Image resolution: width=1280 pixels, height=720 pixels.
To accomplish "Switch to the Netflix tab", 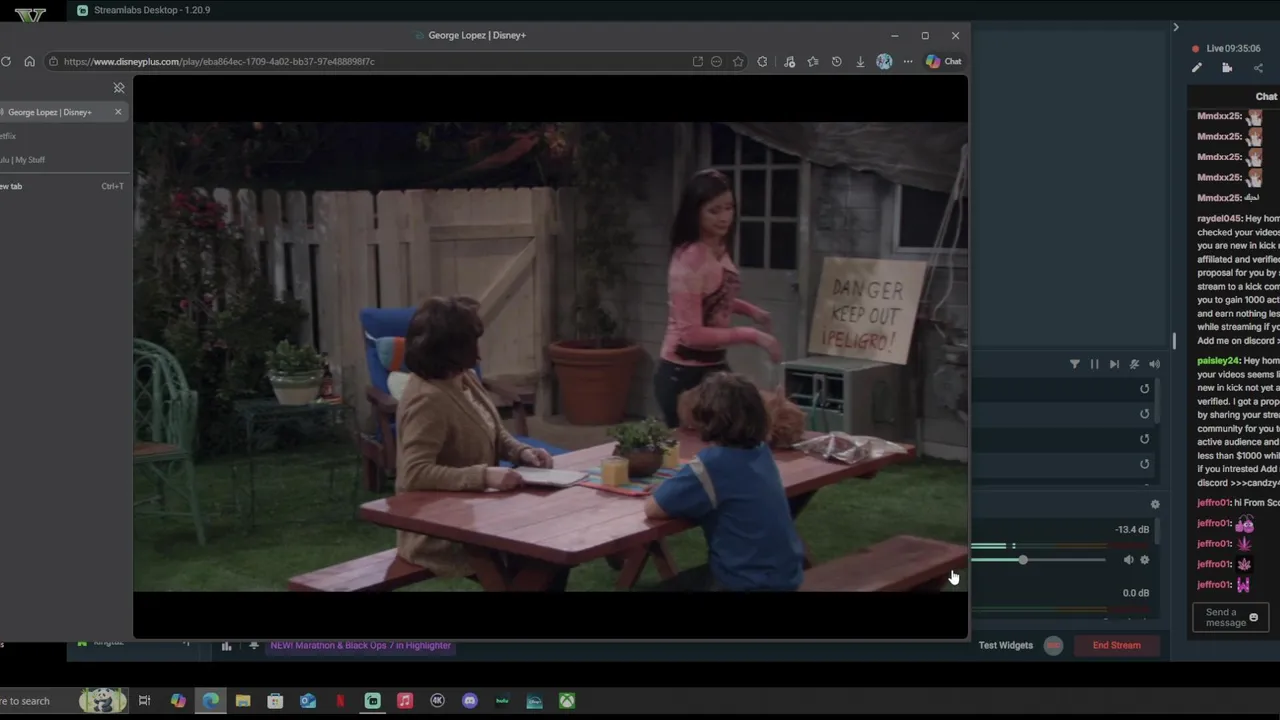I will coord(62,136).
